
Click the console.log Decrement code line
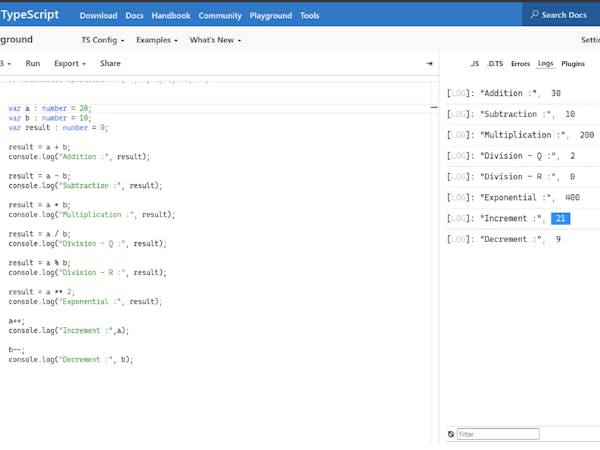[x=71, y=360]
